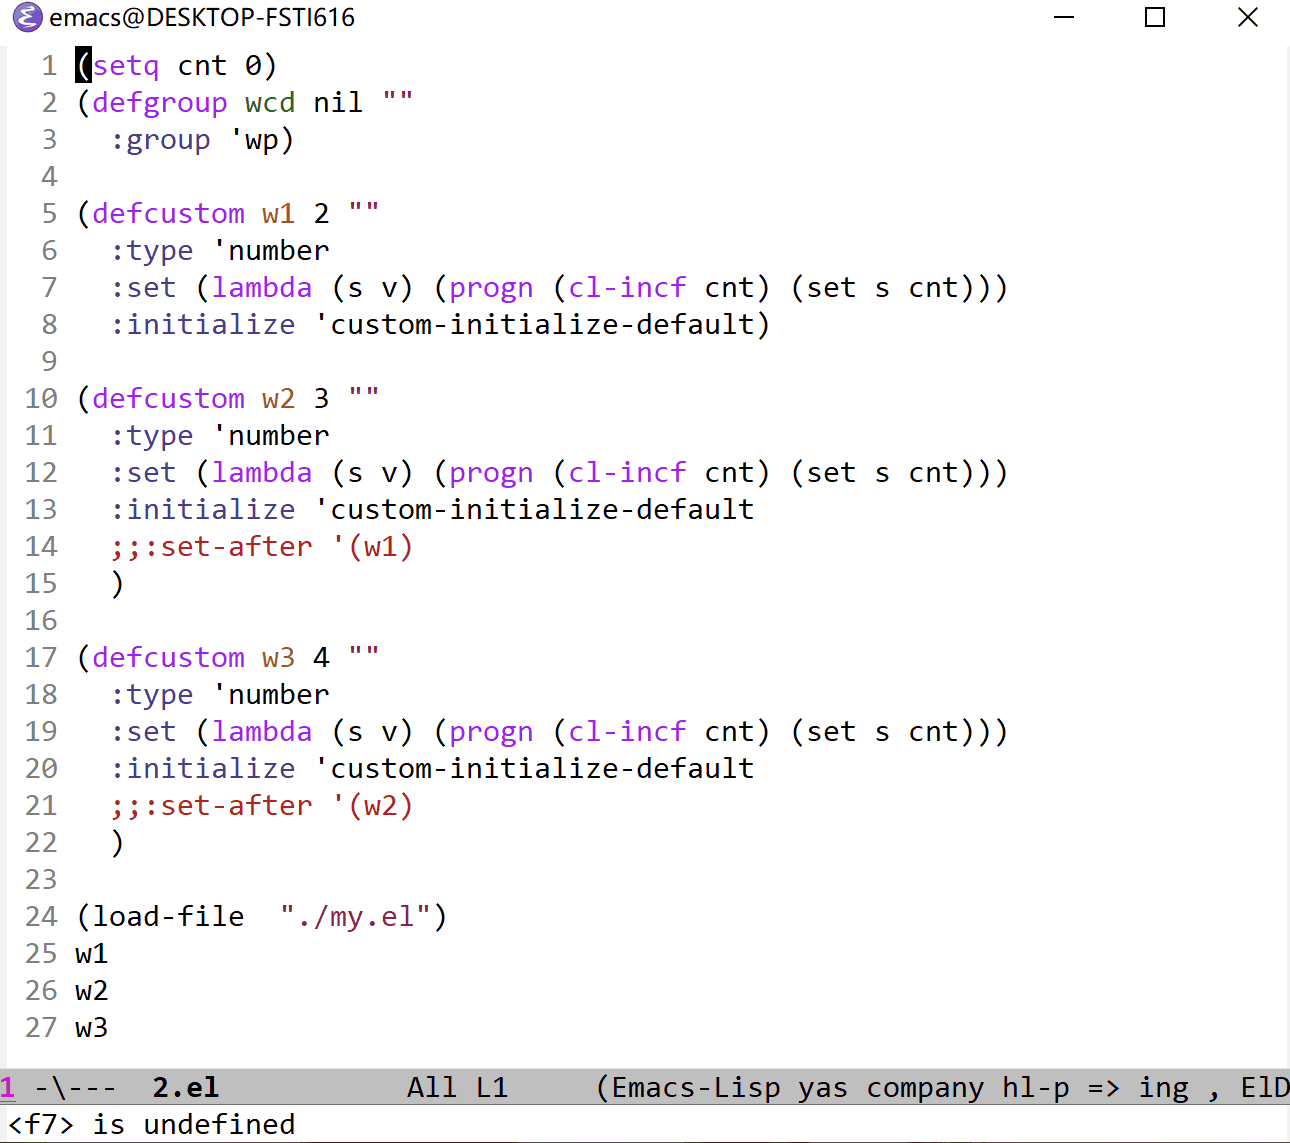Click the '<f7> is undefined' echo area
The height and width of the screenshot is (1143, 1290).
(x=151, y=1124)
